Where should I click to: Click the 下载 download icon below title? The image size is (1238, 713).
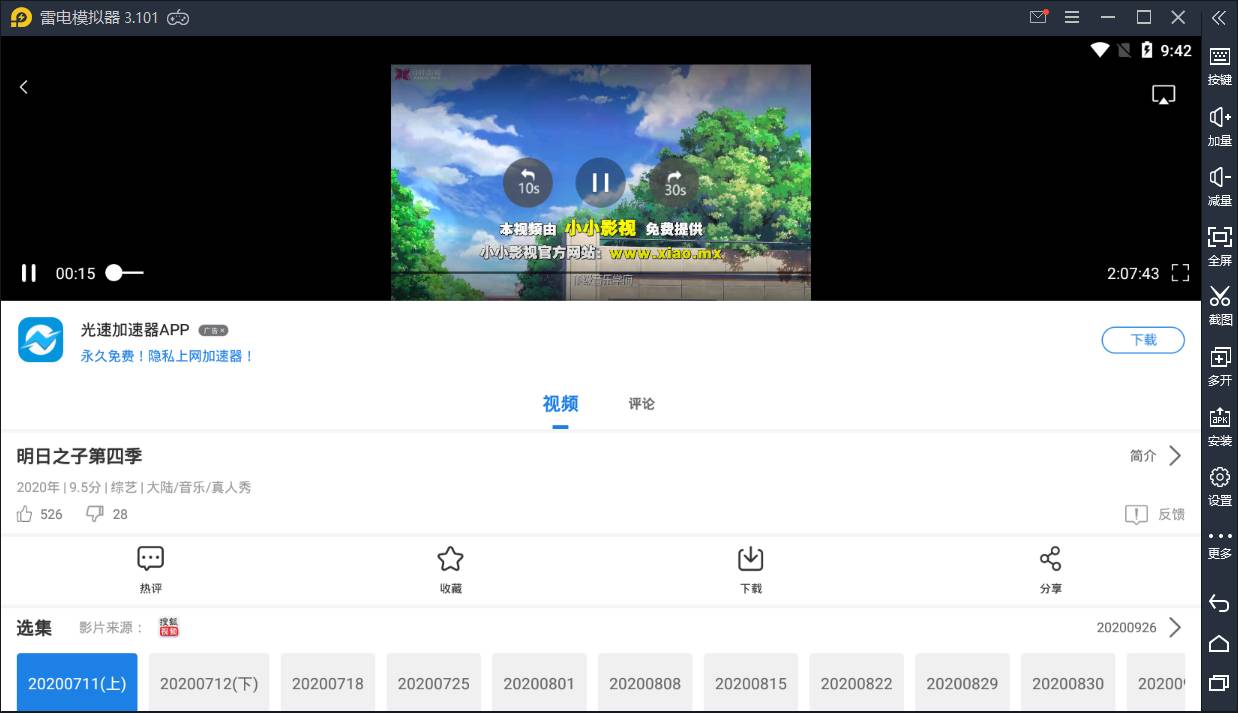coord(750,560)
